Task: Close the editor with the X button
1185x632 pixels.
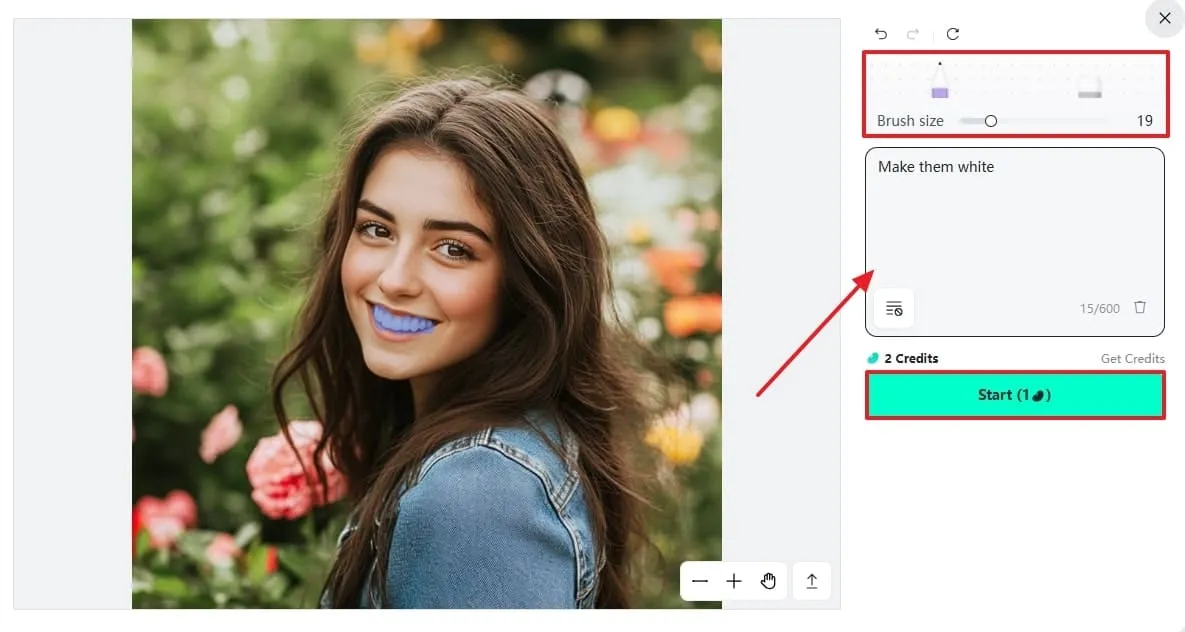Action: point(1165,18)
